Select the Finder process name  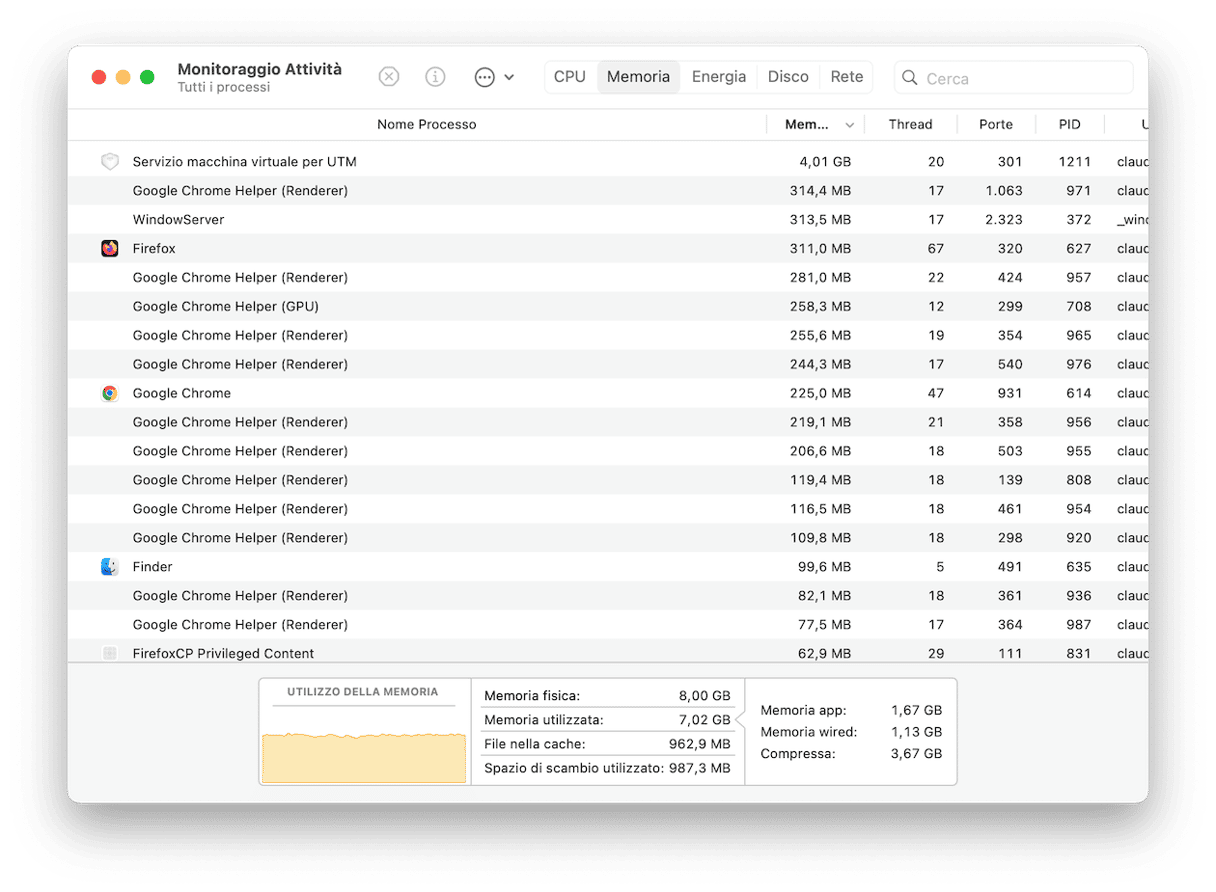pos(153,567)
